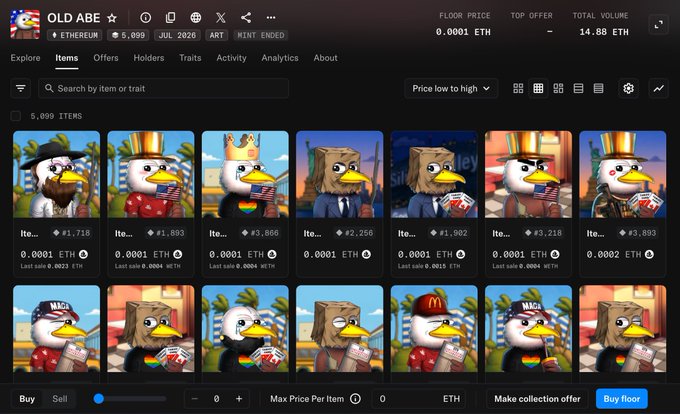Click the rarity rank #3,866 badge

pyautogui.click(x=261, y=233)
